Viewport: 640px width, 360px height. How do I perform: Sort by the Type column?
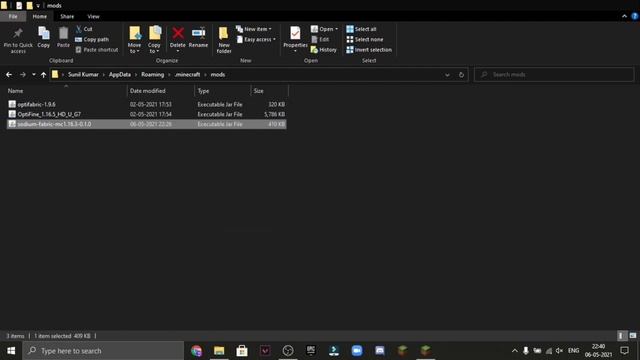(x=223, y=91)
